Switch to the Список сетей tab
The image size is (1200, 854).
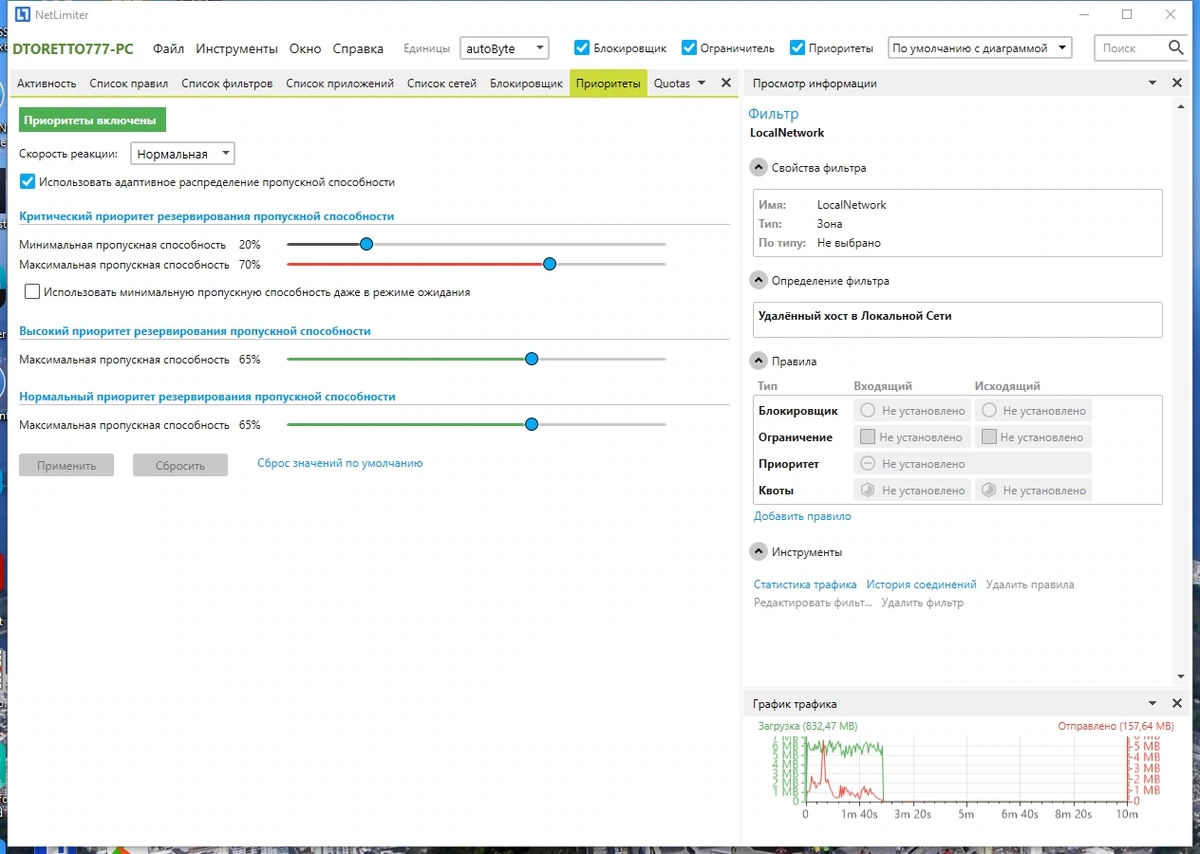click(442, 83)
